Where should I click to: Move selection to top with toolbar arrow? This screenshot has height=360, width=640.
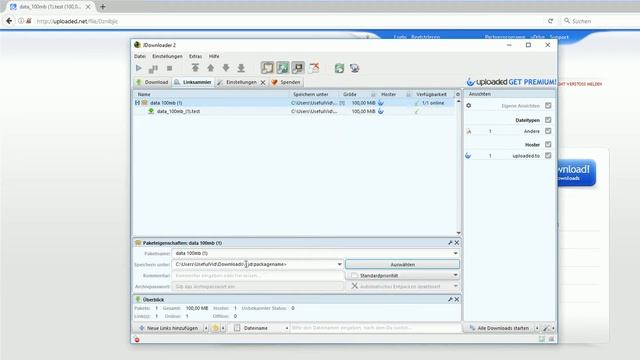pyautogui.click(x=195, y=68)
